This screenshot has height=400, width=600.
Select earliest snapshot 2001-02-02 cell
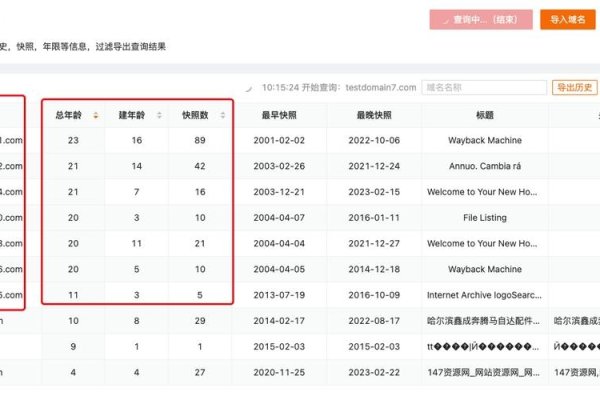coord(279,140)
